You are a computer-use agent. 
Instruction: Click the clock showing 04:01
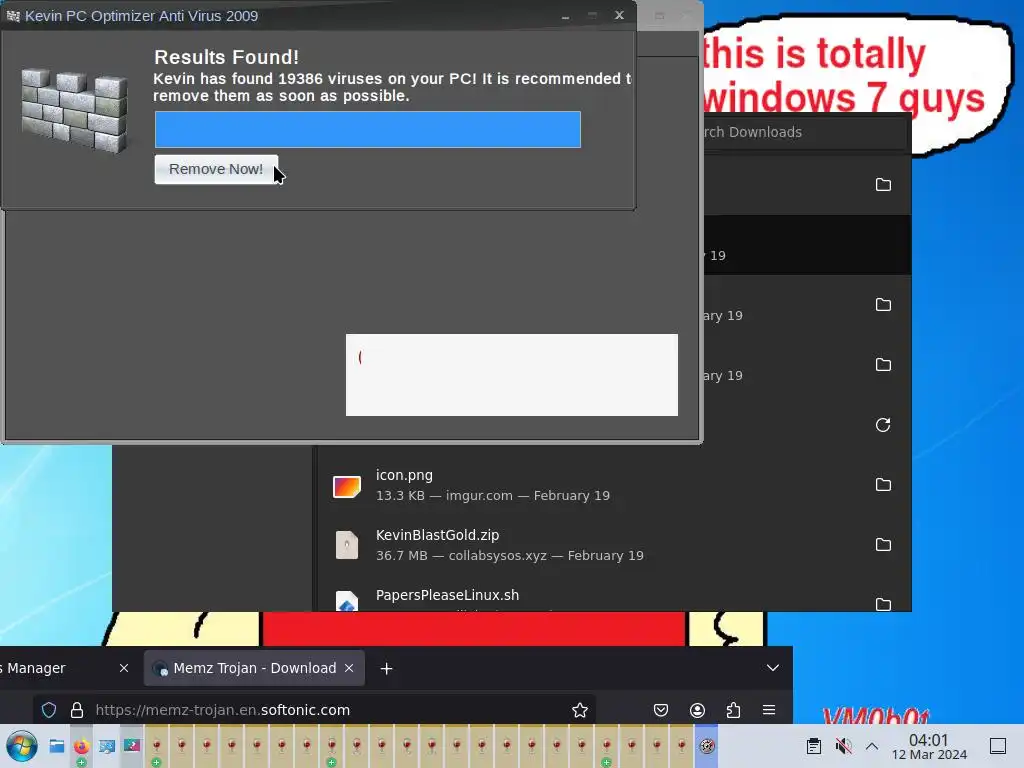[929, 746]
